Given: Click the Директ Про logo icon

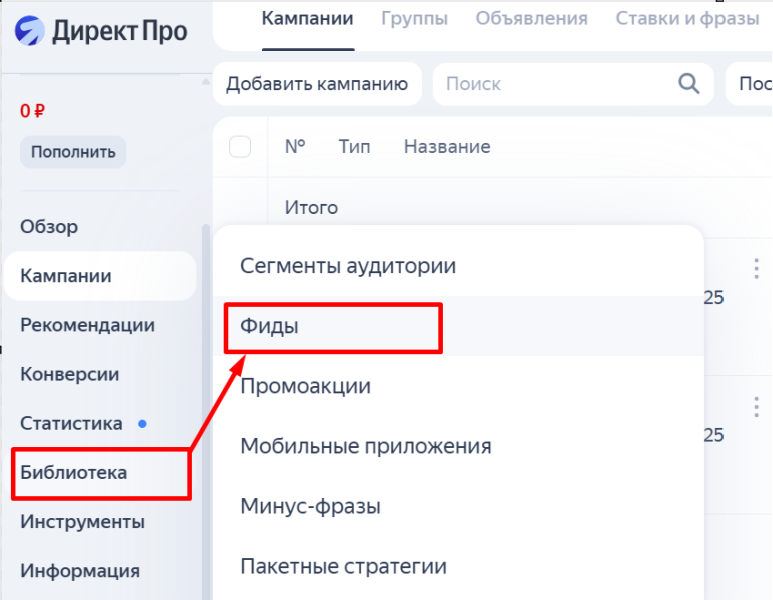Looking at the screenshot, I should click(30, 31).
